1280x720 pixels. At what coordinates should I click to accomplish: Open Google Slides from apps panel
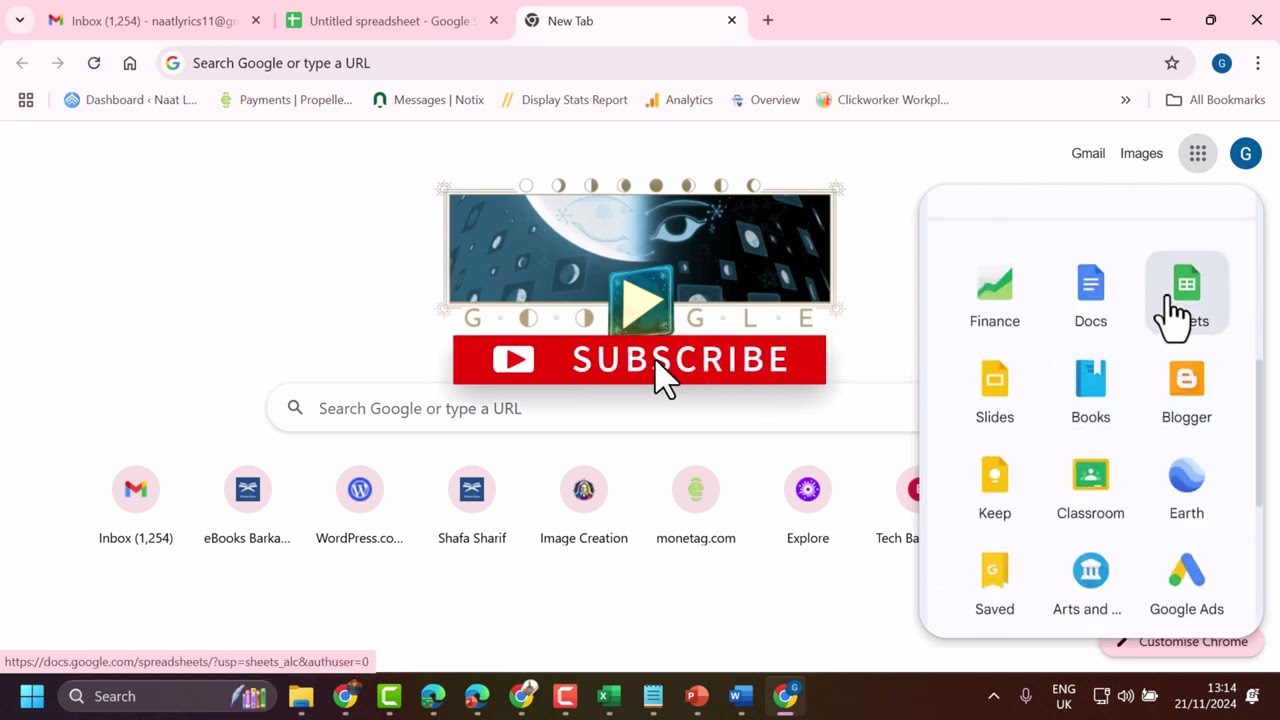pos(994,390)
